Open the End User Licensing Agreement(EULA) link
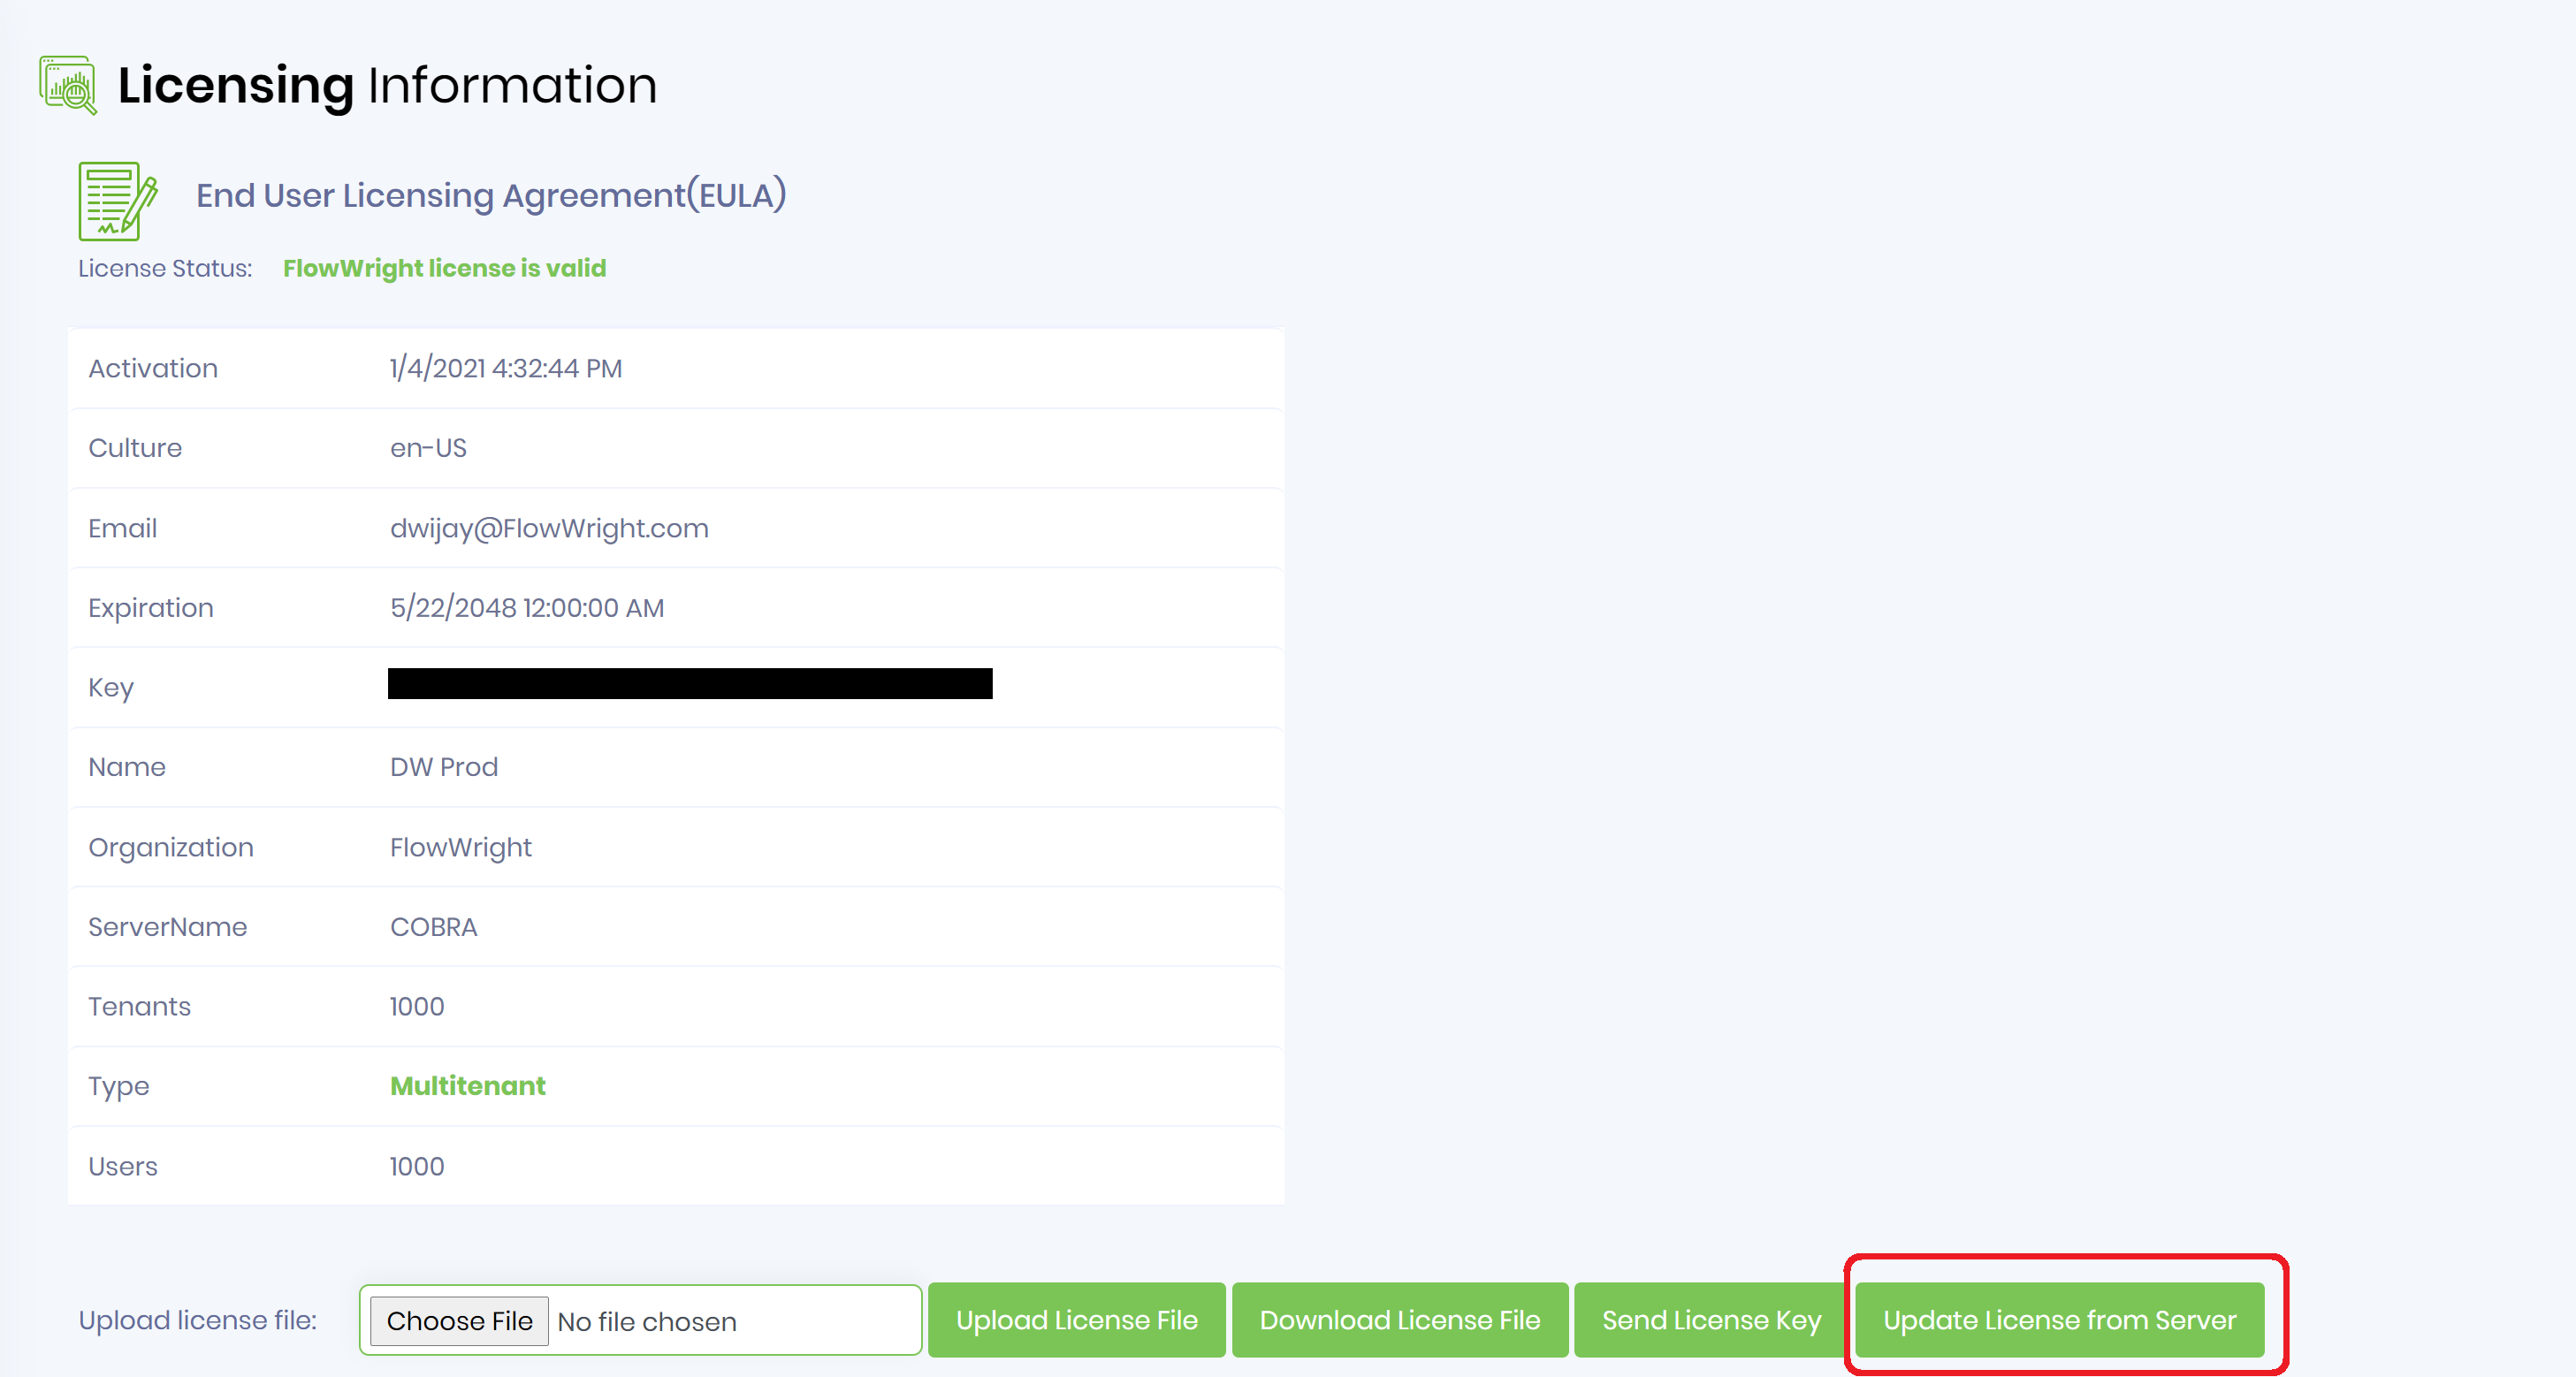The width and height of the screenshot is (2576, 1377). pyautogui.click(x=489, y=195)
